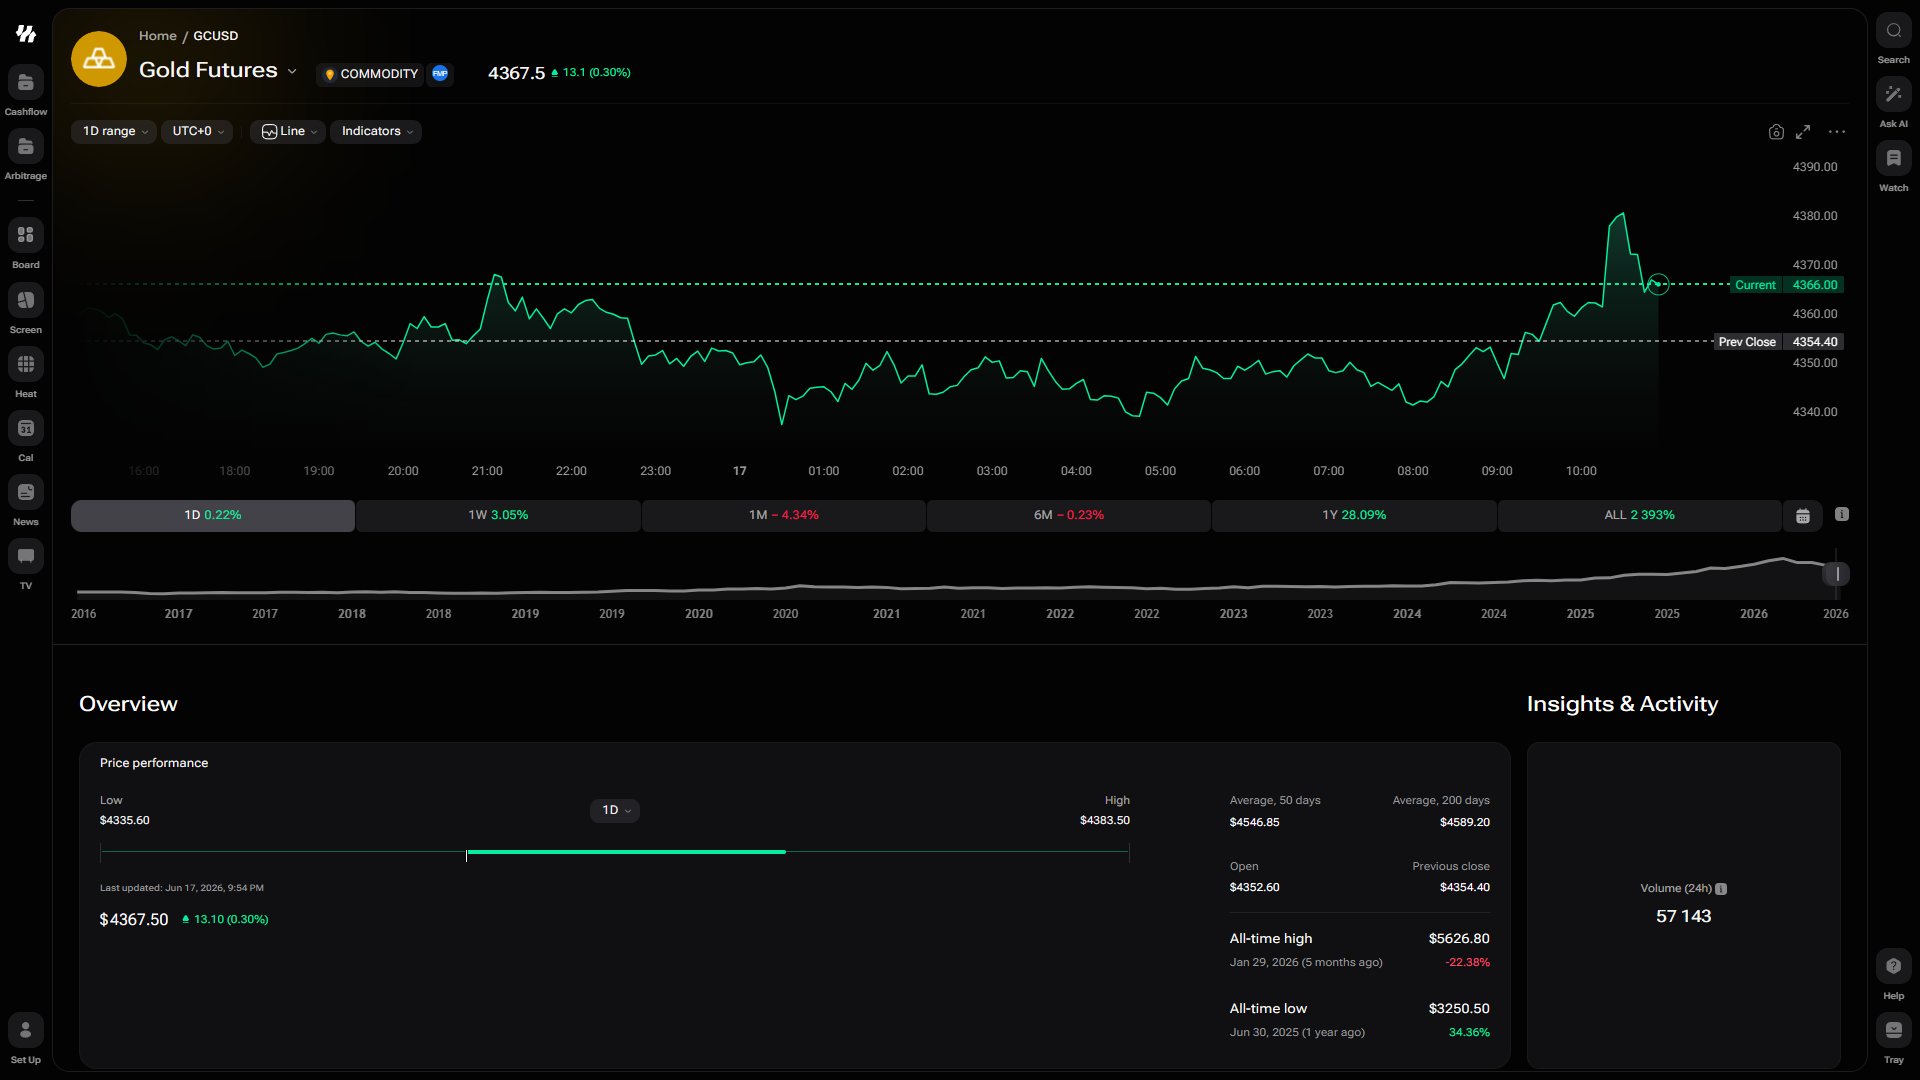Click the Volume value 57 143
This screenshot has height=1080, width=1920.
pos(1684,916)
